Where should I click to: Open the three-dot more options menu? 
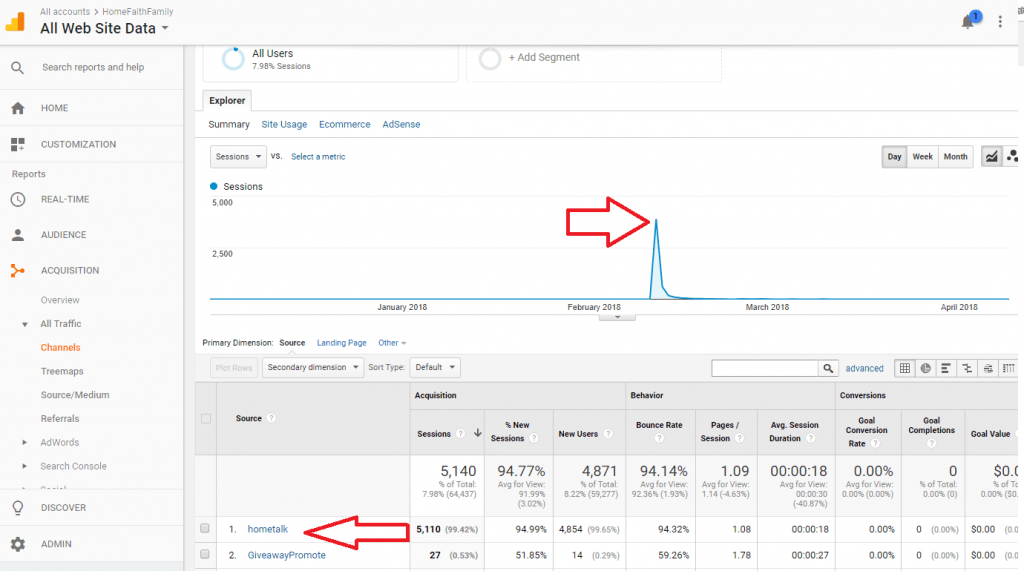coord(1000,22)
